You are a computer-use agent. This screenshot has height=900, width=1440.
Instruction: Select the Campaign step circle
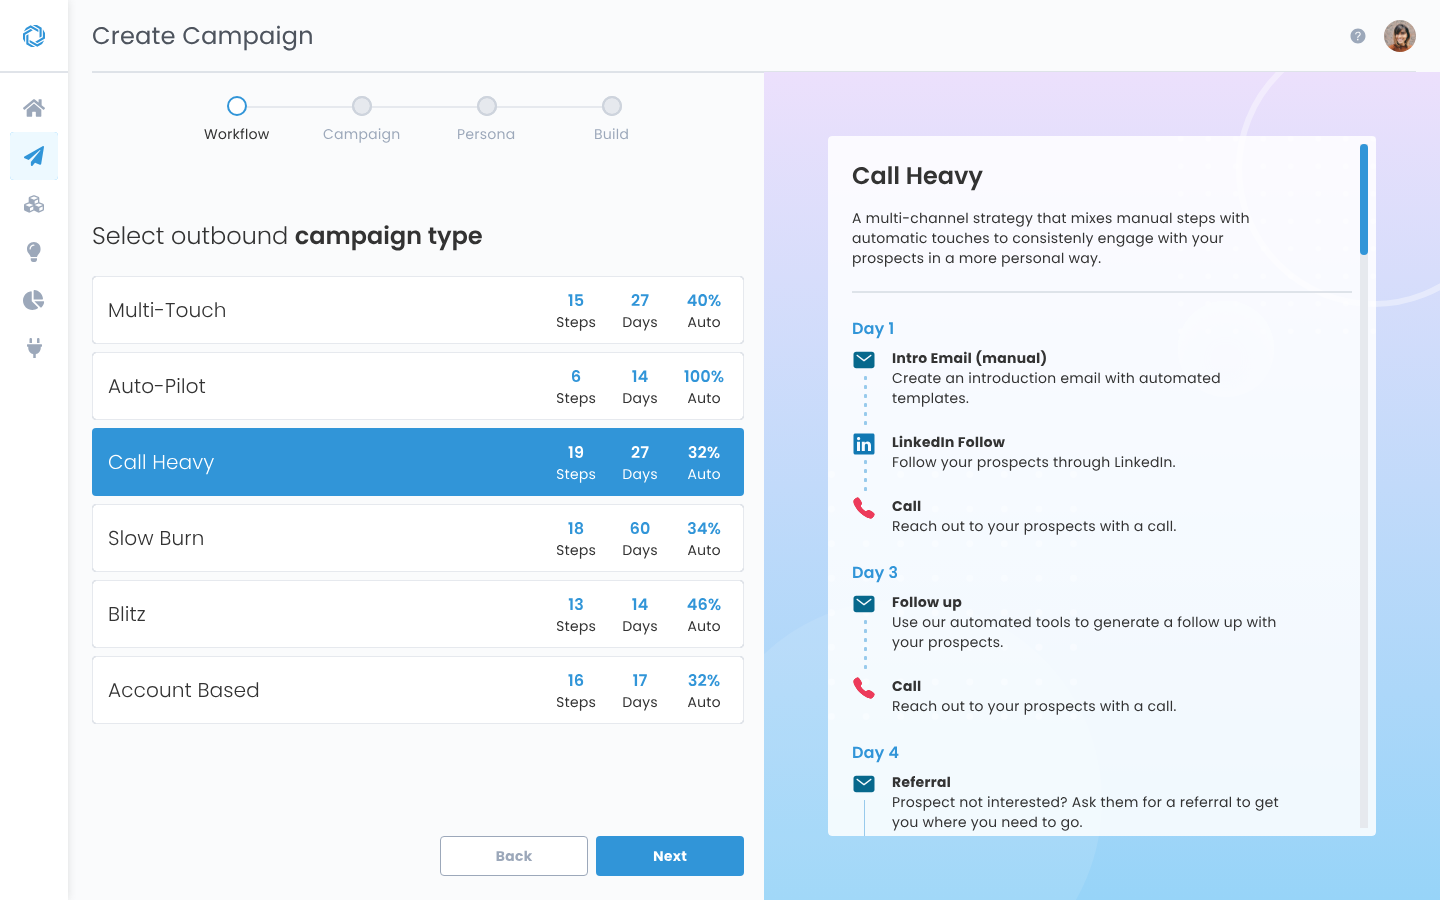362,106
